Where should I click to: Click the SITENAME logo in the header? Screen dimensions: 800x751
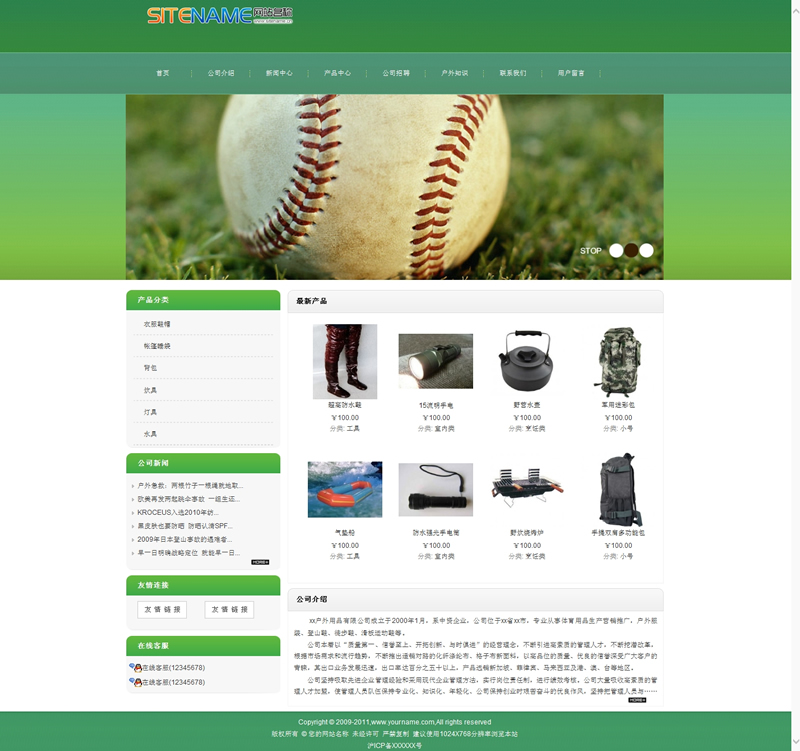219,16
